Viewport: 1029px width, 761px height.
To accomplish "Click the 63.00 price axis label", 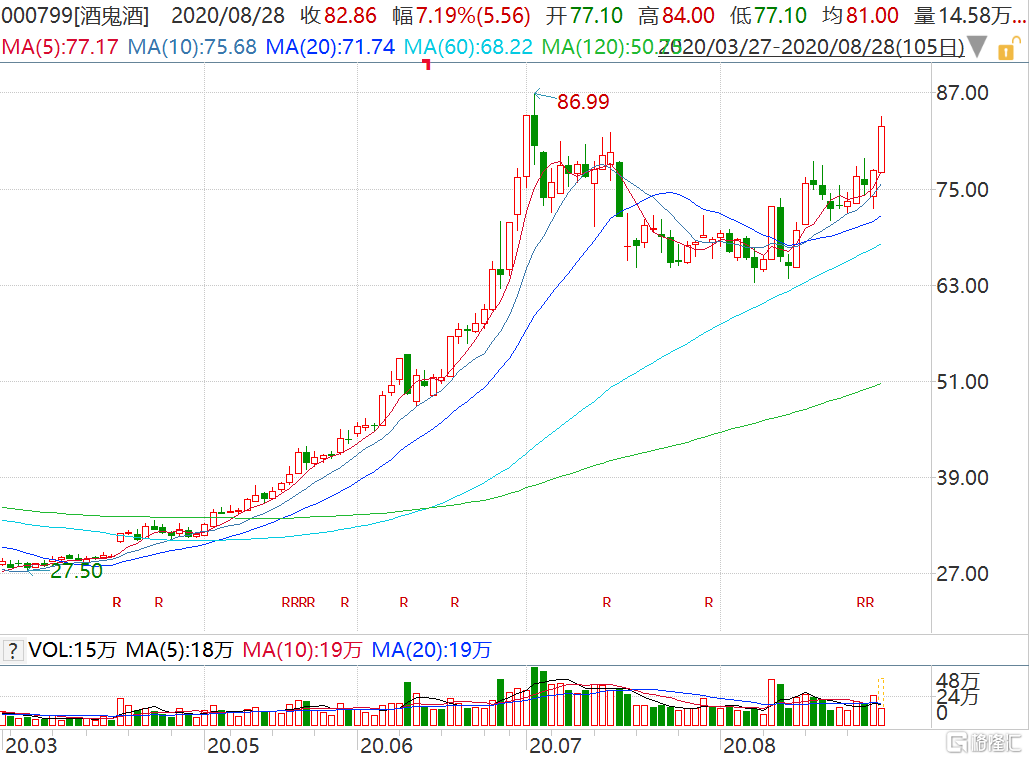I will [x=962, y=286].
